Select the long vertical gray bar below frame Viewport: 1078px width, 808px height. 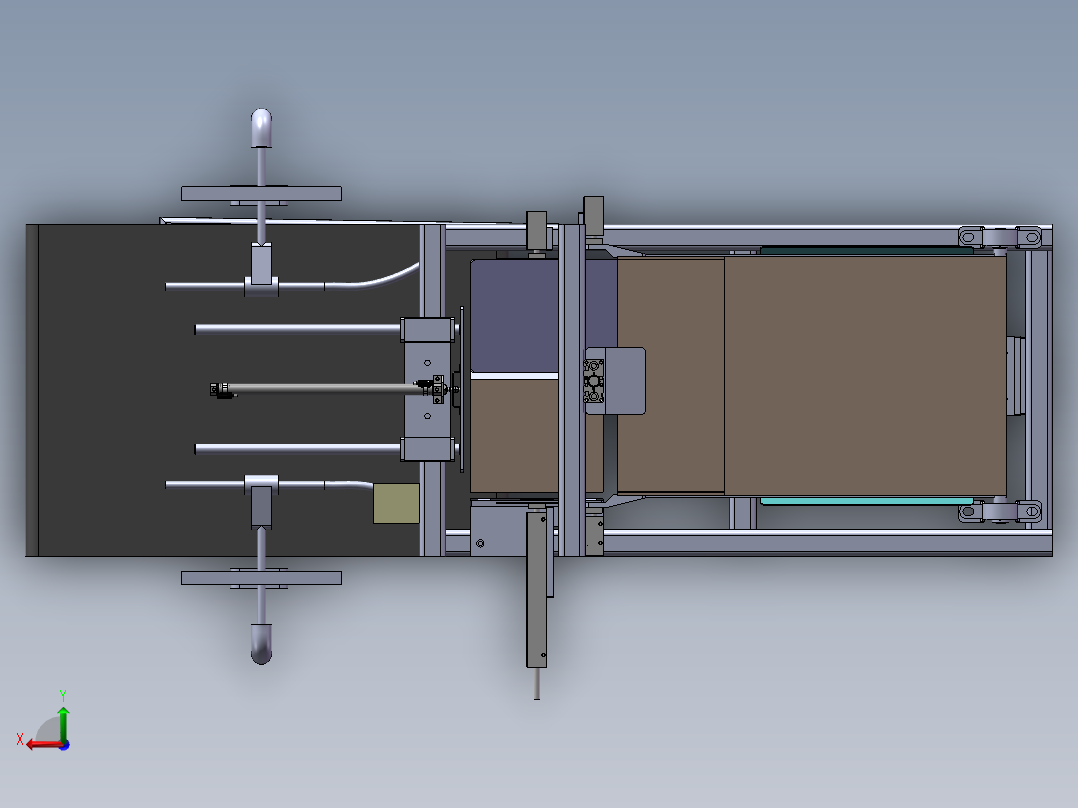tap(536, 589)
